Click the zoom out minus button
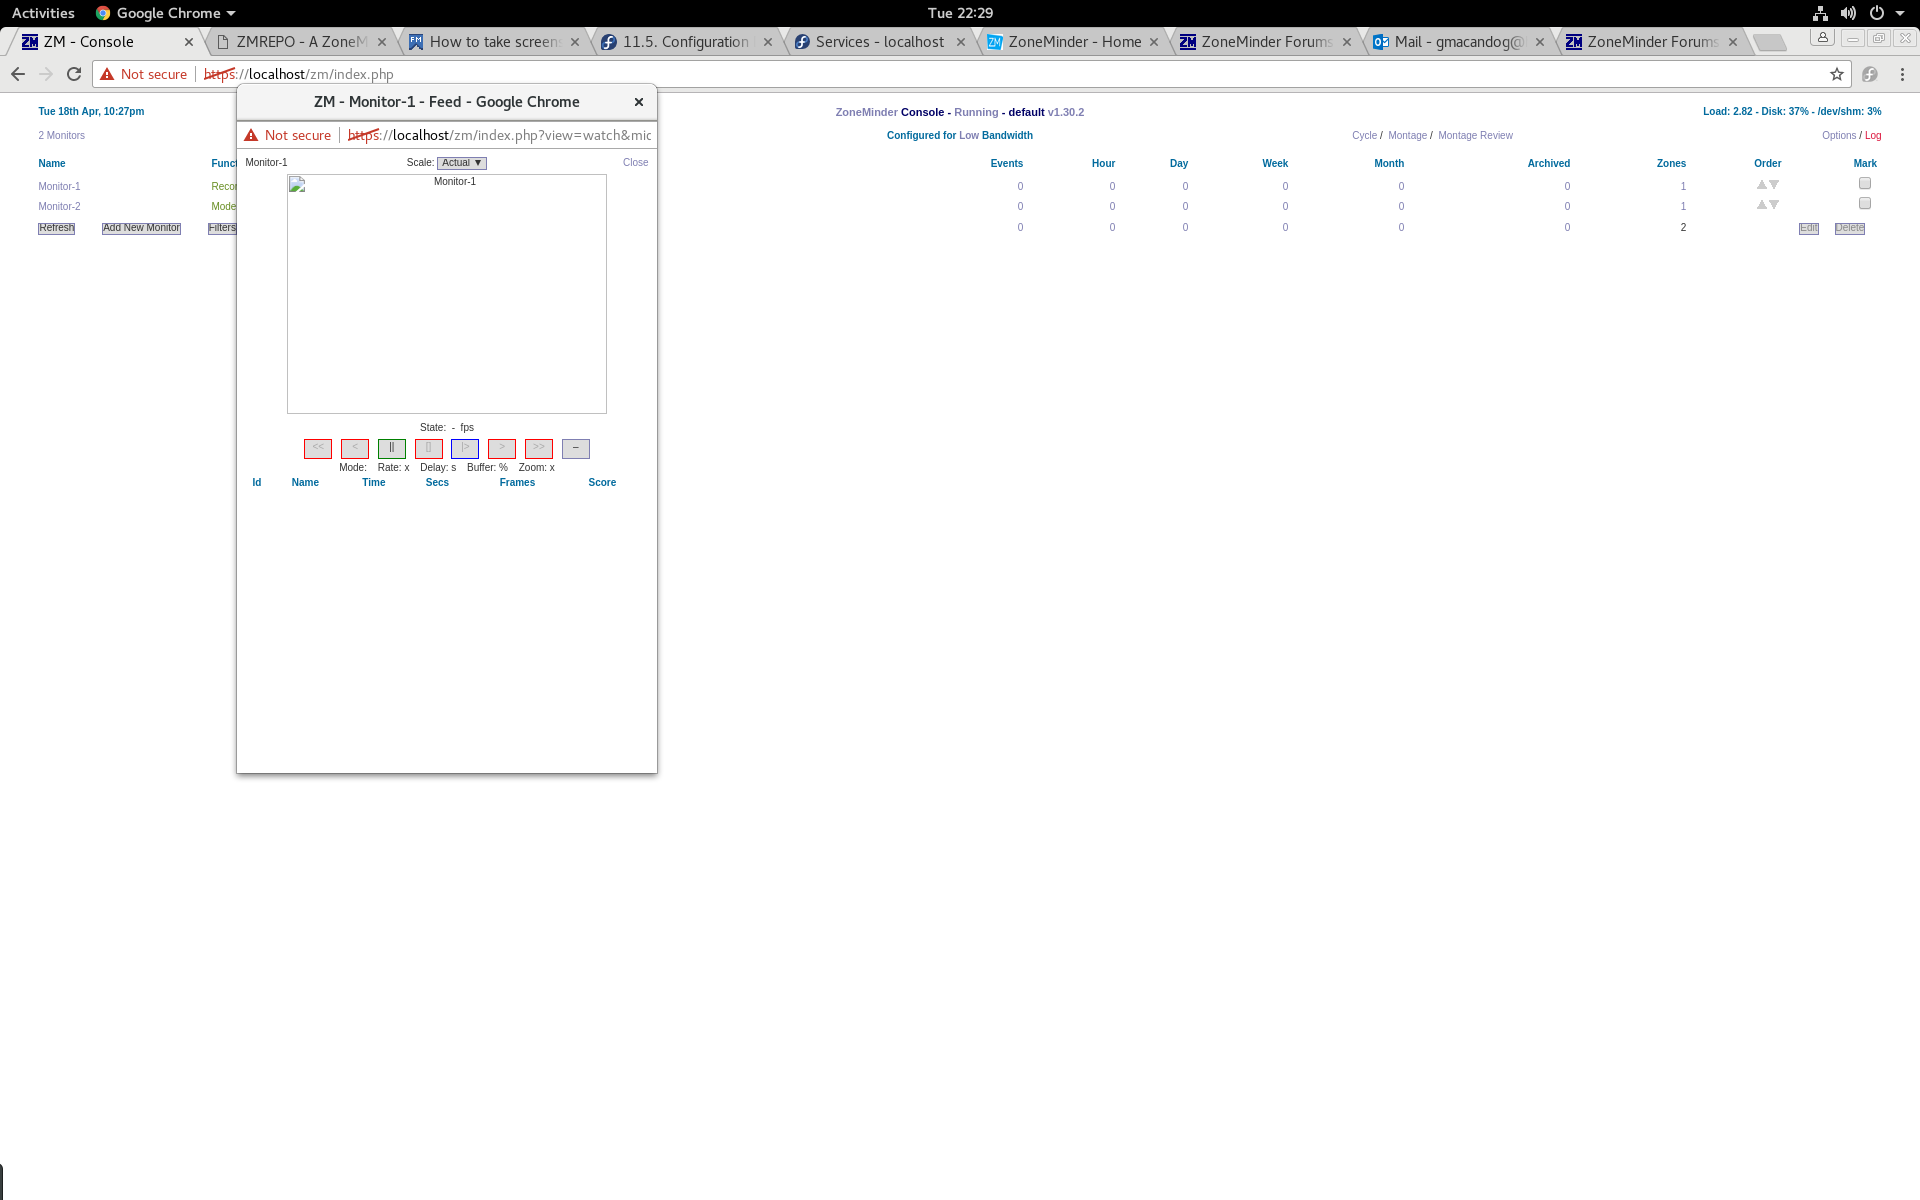This screenshot has width=1920, height=1200. tap(576, 449)
